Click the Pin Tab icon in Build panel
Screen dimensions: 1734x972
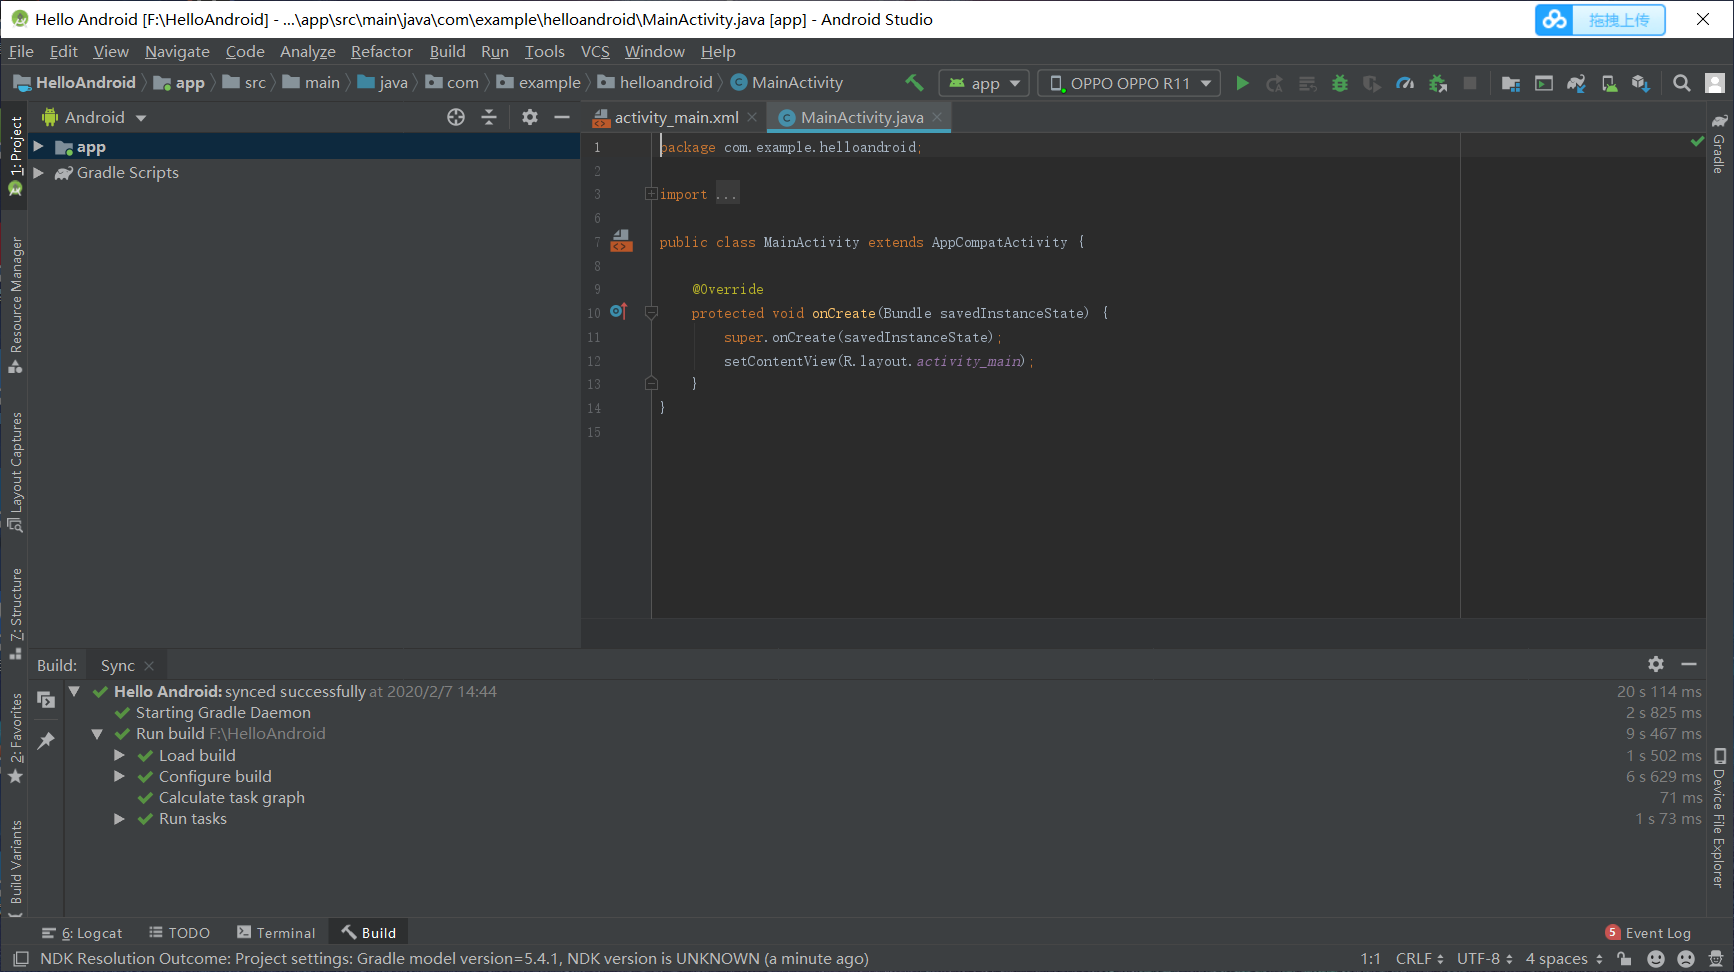pyautogui.click(x=46, y=741)
